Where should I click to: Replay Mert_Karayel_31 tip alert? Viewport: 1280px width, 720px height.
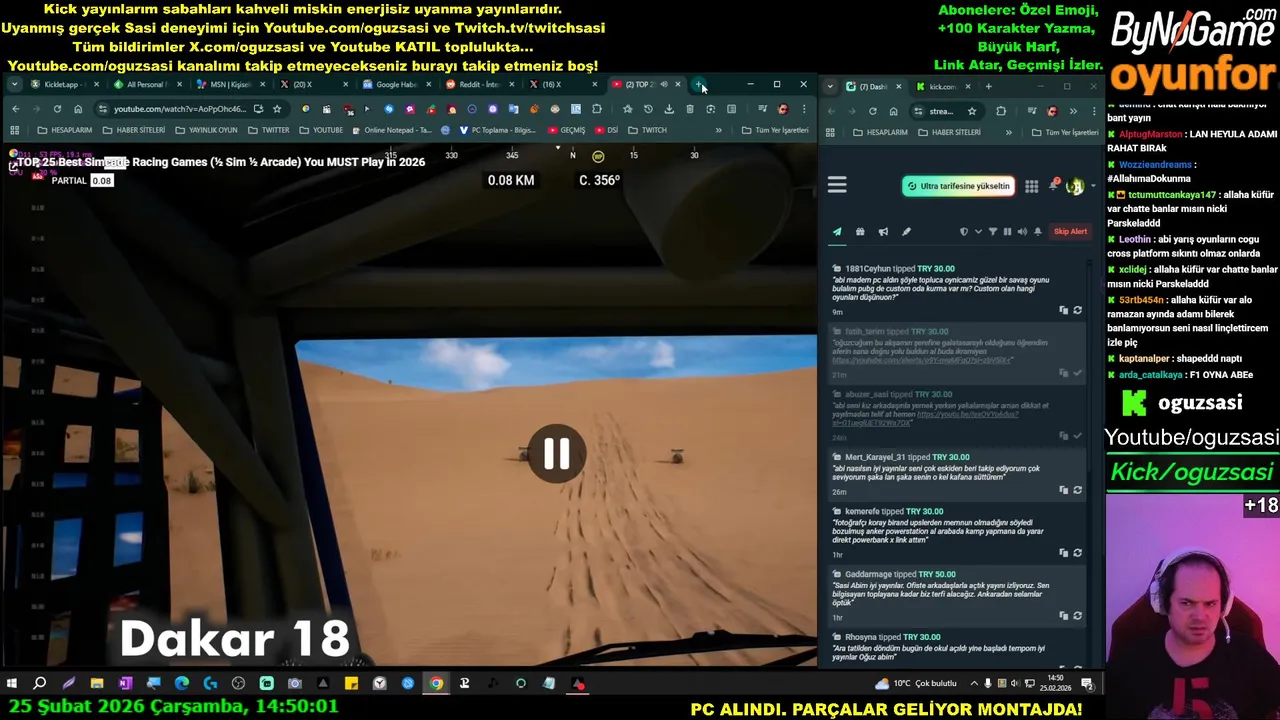coord(1077,490)
